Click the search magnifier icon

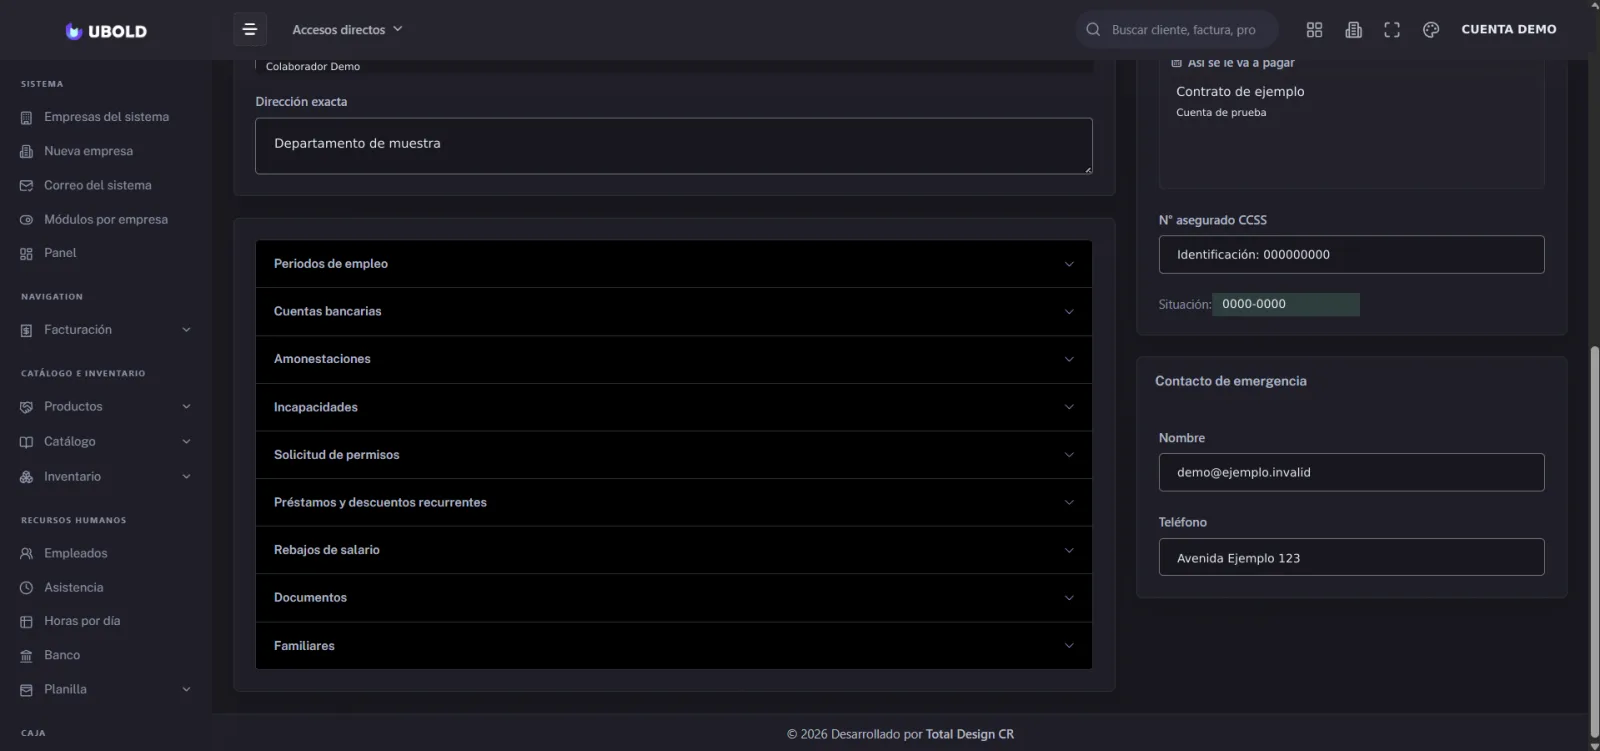coord(1093,30)
